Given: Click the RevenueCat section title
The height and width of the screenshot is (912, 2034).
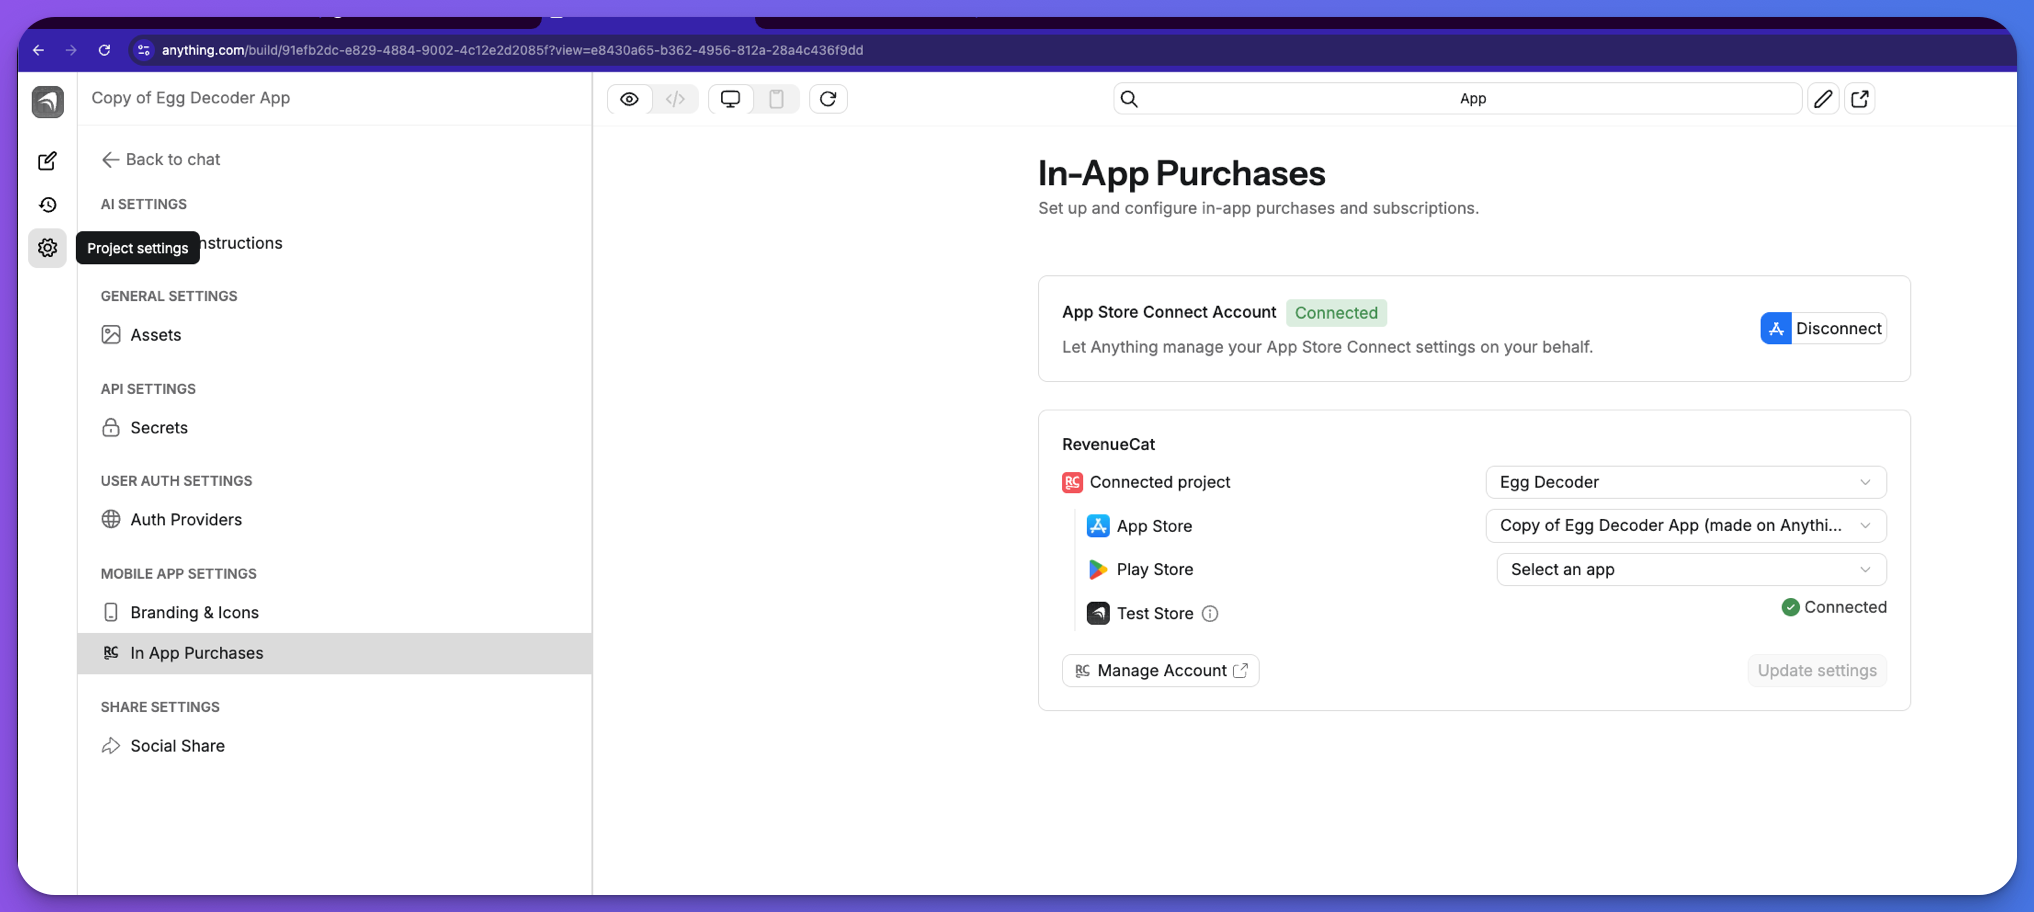Looking at the screenshot, I should 1108,444.
